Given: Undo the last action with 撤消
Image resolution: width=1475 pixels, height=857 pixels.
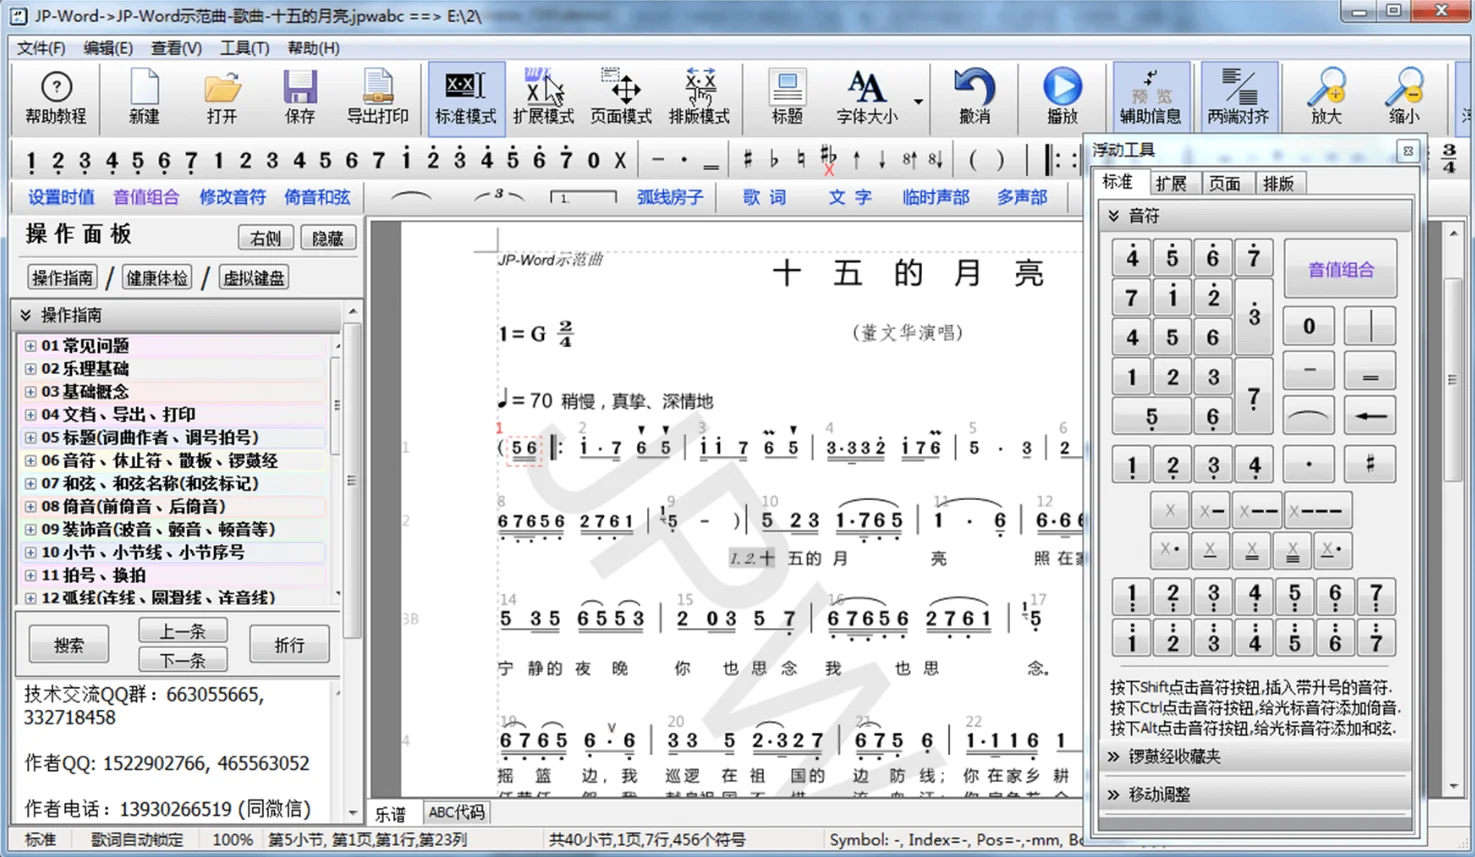Looking at the screenshot, I should coord(974,97).
